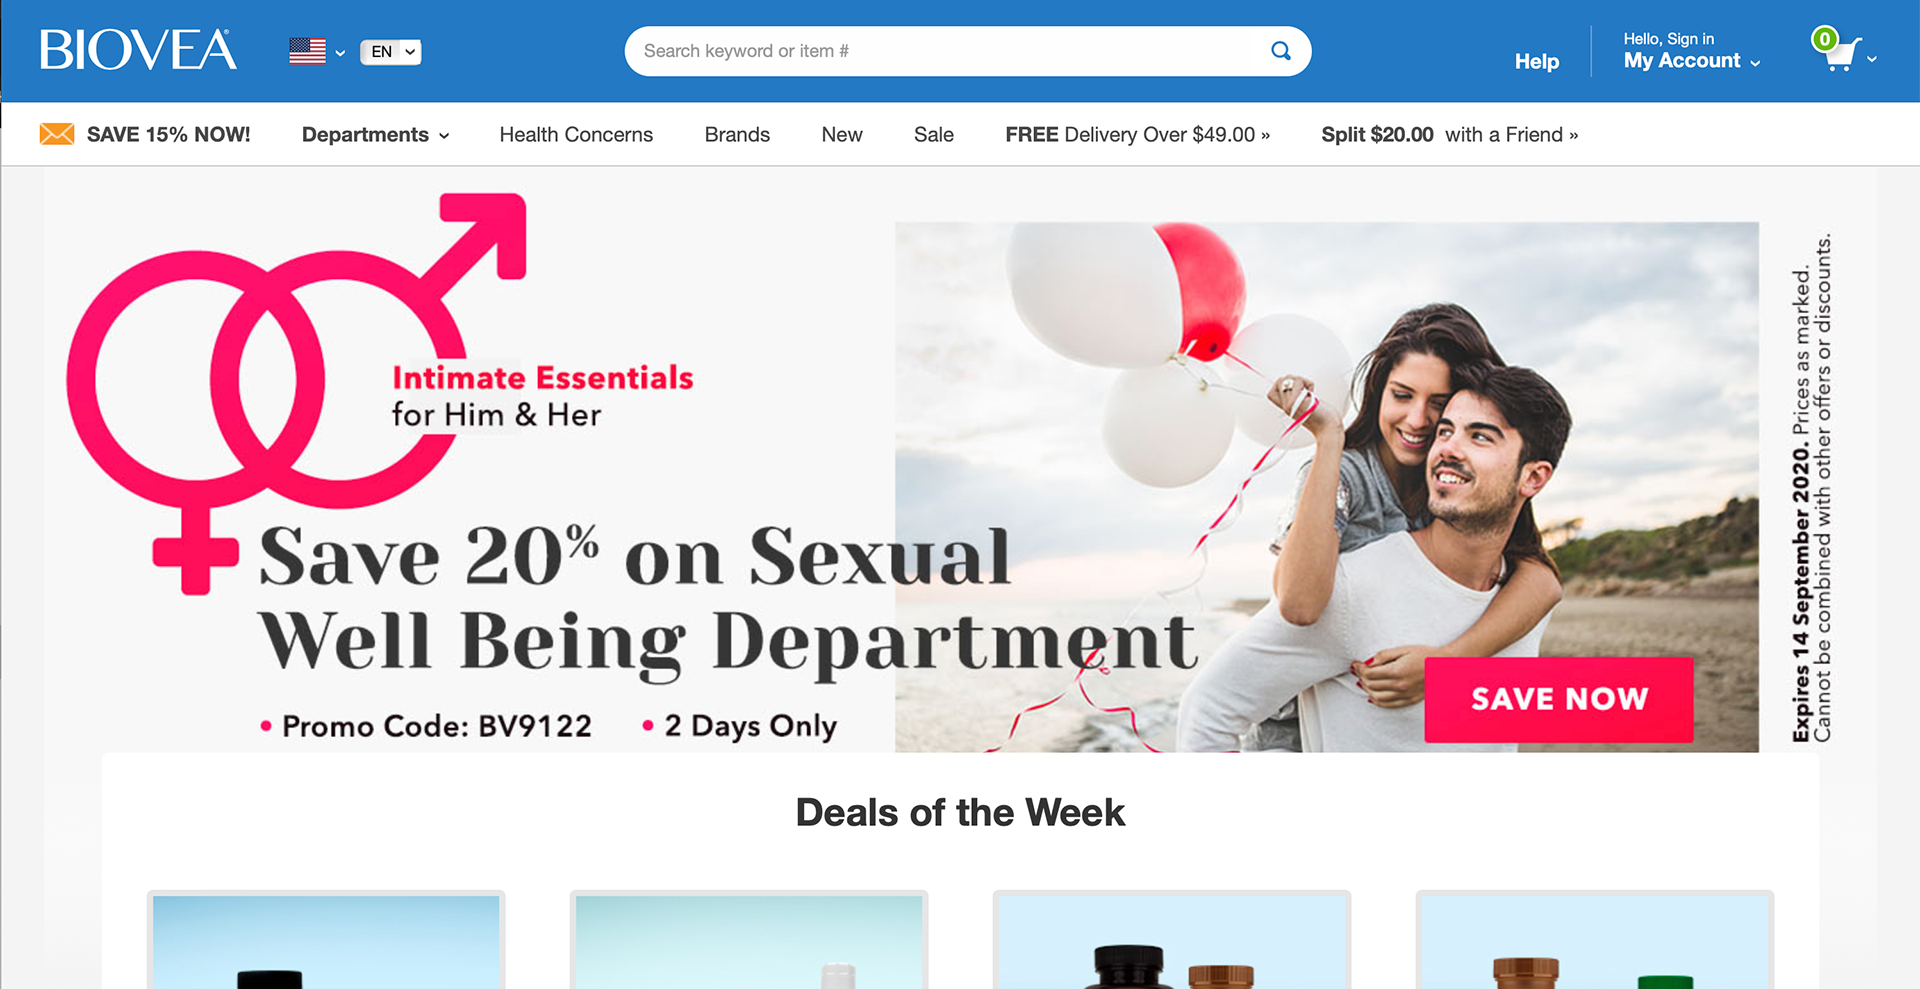Expand the cart dropdown arrow
Viewport: 1920px width, 989px height.
(x=1872, y=59)
